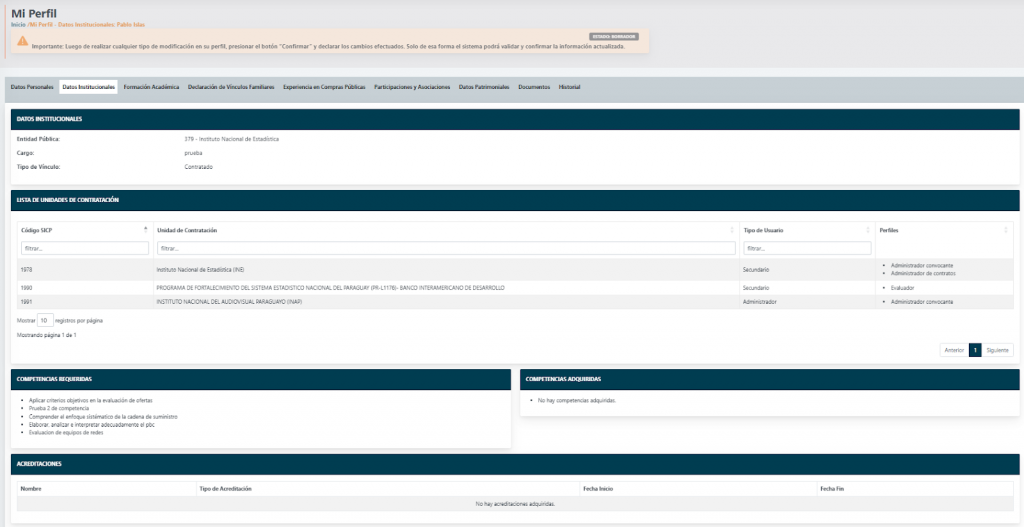Click 'Aplicar criterios objetivos' competency item
The width and height of the screenshot is (1024, 527).
[91, 400]
